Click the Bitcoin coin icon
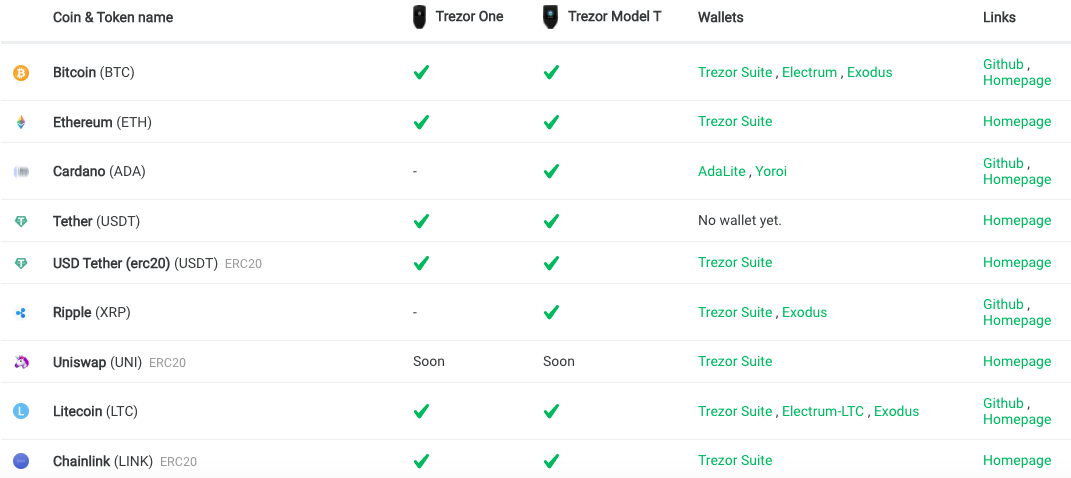The image size is (1071, 478). point(21,73)
